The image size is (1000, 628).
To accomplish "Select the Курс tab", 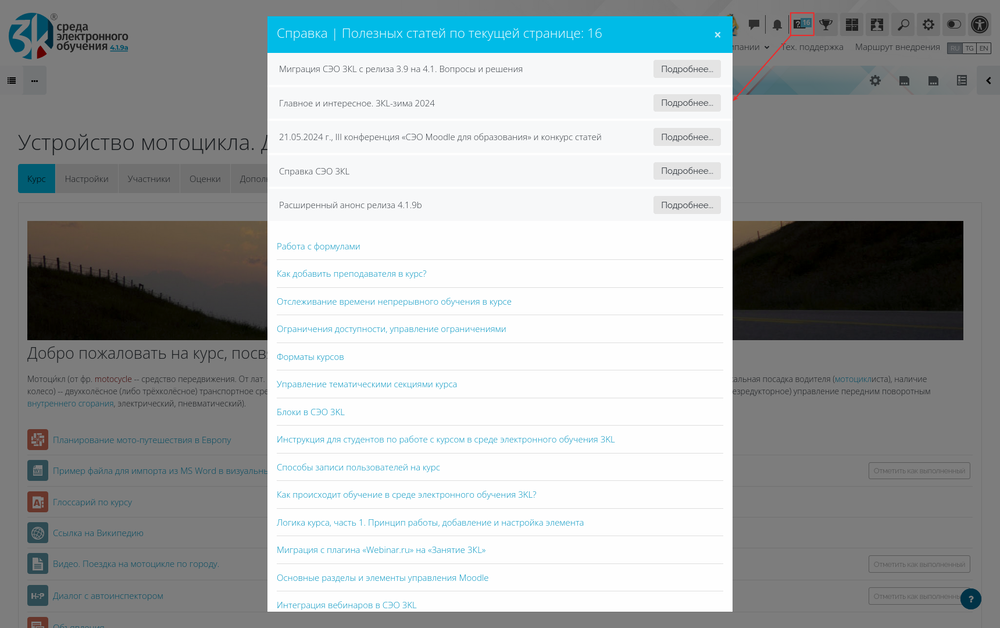I will (36, 179).
